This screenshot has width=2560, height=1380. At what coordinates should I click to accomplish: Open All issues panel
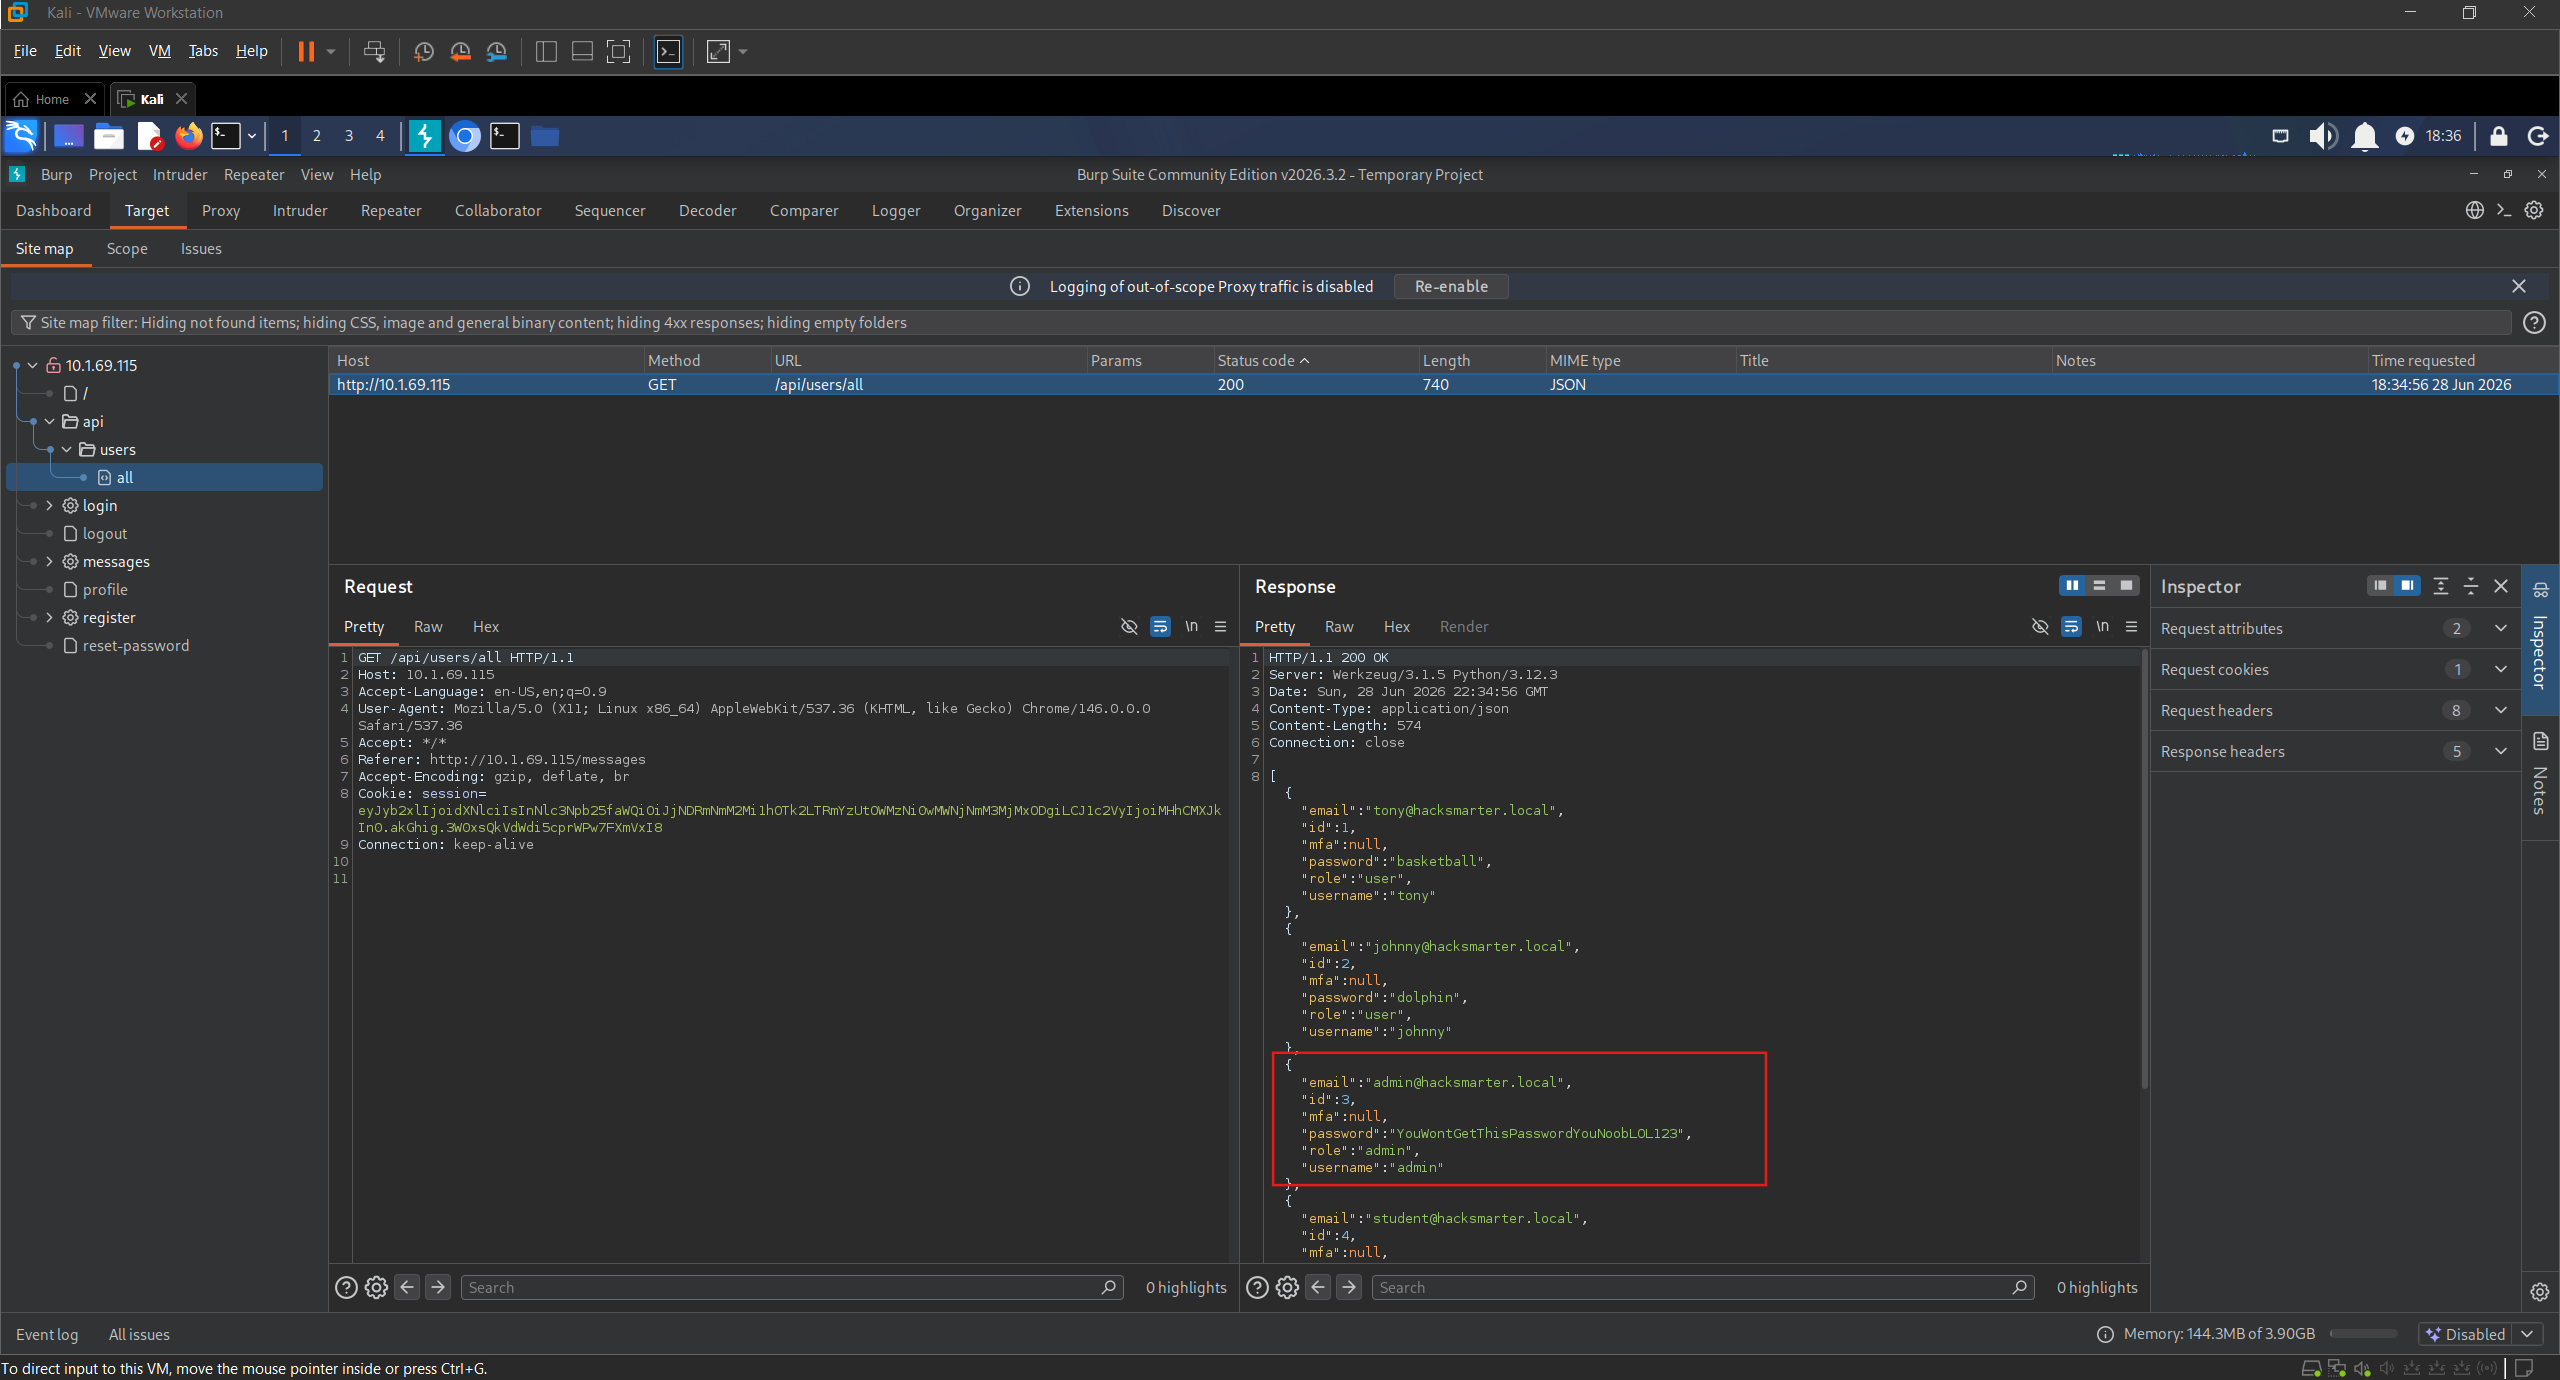(x=139, y=1334)
